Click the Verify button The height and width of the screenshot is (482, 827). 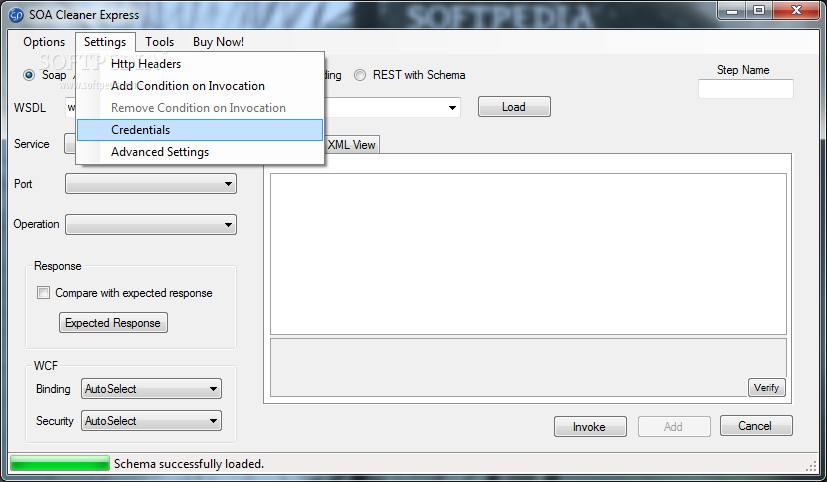766,388
